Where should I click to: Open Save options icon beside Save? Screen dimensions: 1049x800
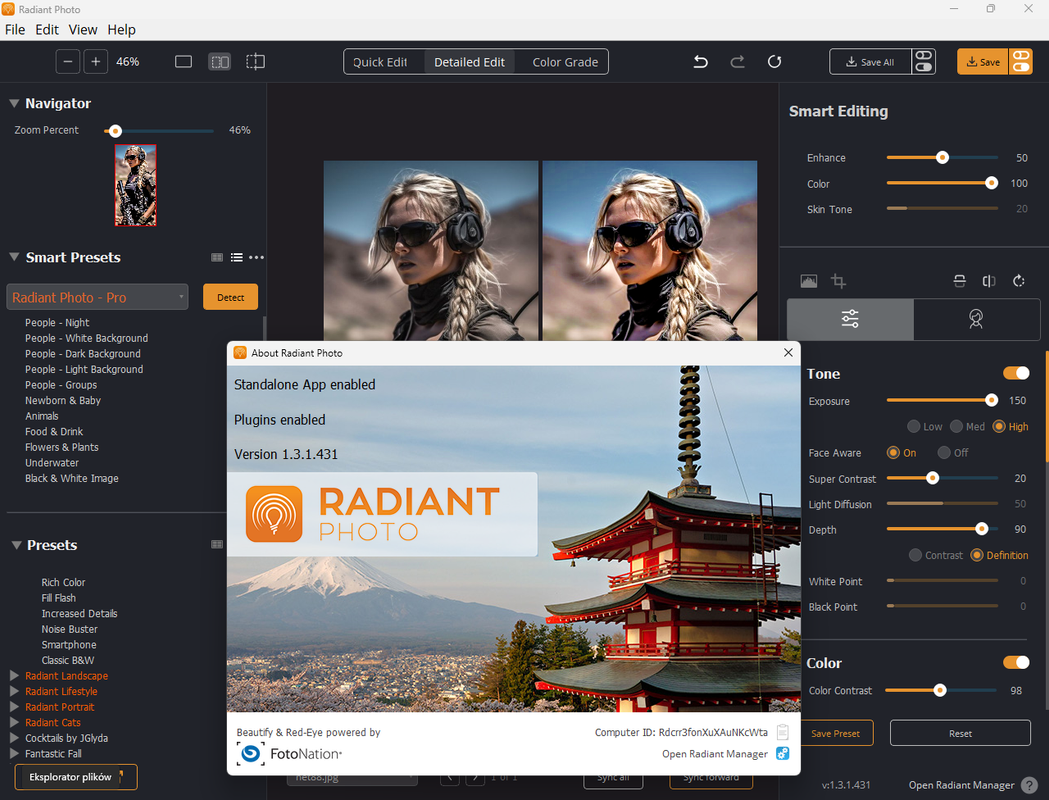coord(1021,62)
